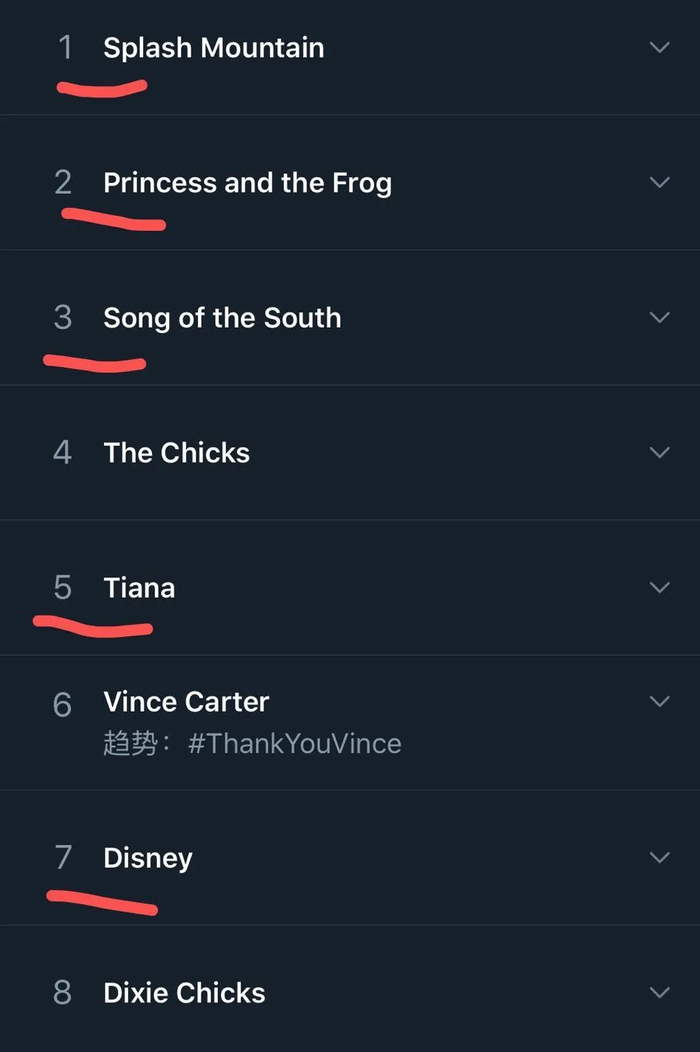Tap rank number 8 beside Dixie Chicks

[62, 993]
